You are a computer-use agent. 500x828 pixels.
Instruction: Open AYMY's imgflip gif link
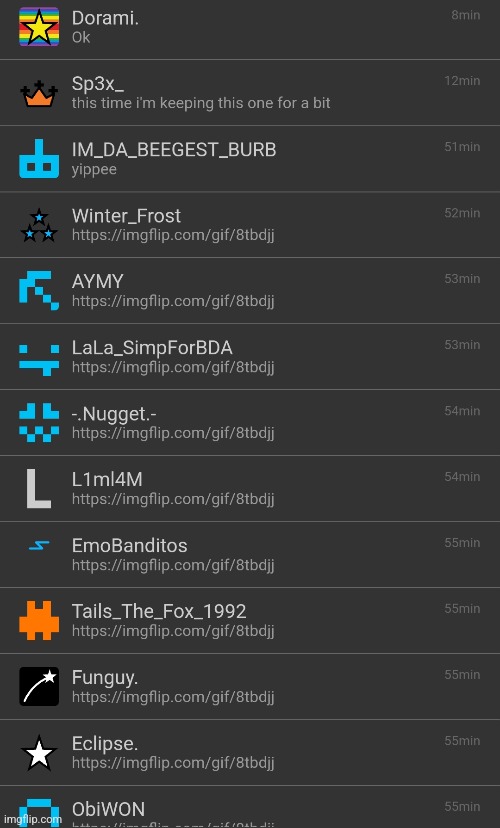[173, 301]
